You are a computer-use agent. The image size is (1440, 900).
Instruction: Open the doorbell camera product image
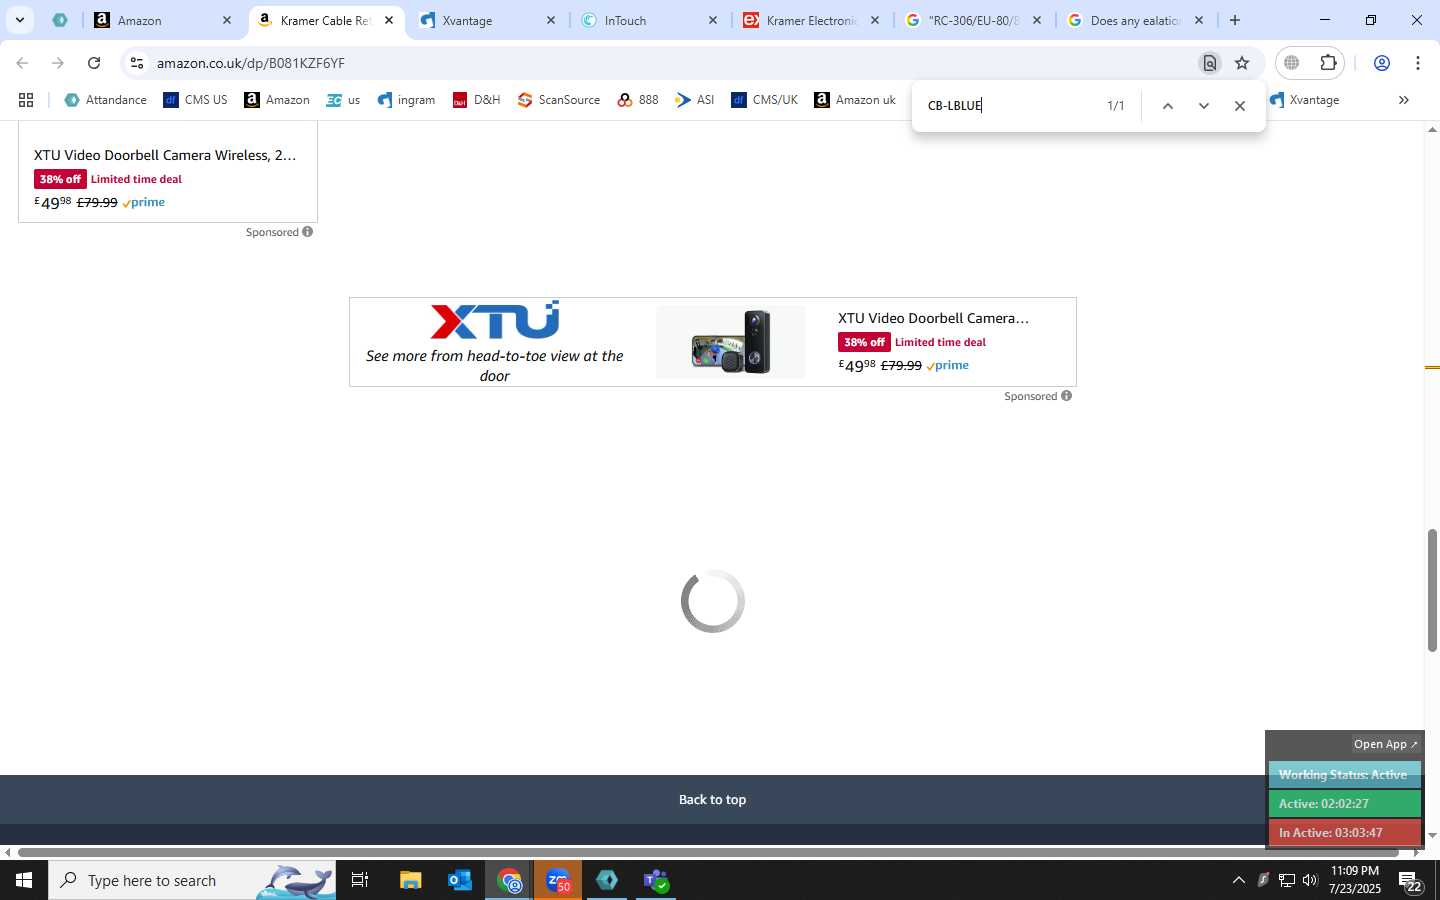pos(730,342)
